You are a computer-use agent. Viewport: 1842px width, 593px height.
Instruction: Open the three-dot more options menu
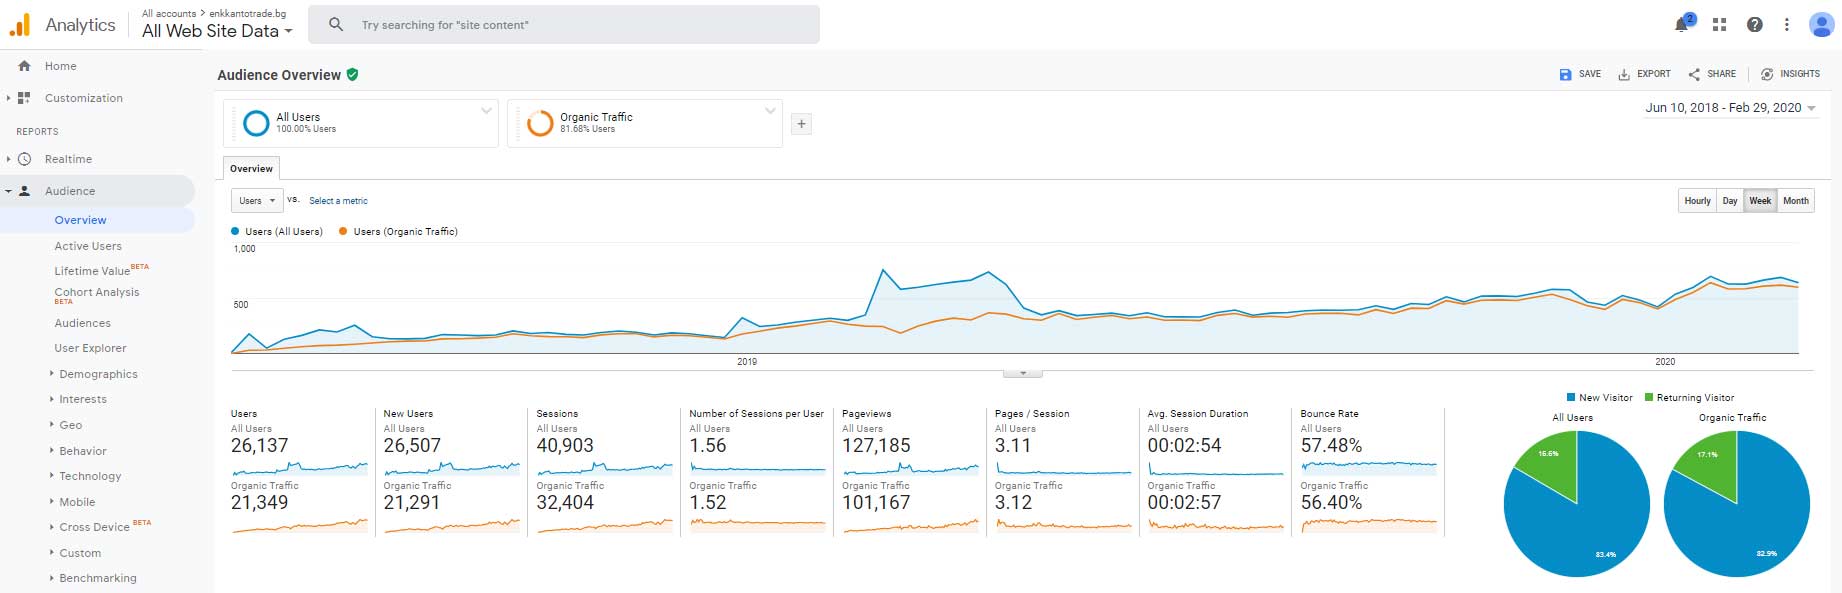coord(1786,25)
